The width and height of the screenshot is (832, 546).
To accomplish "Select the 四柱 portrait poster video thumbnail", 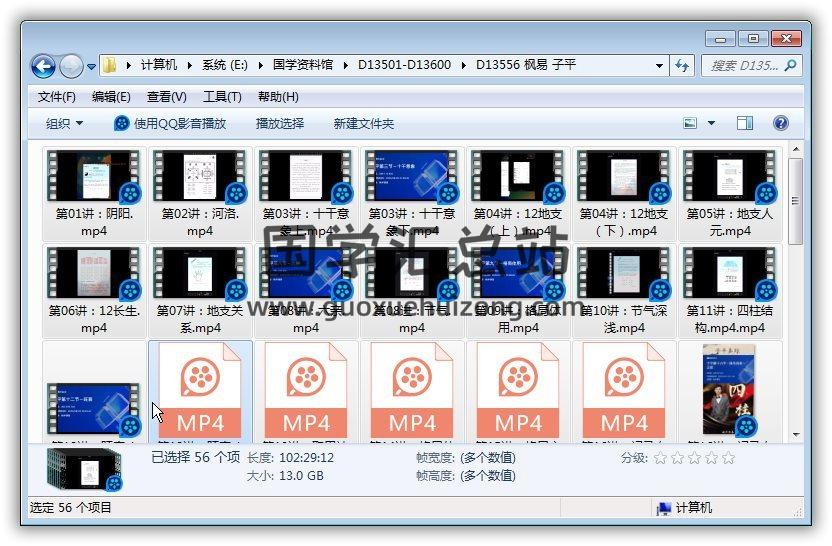I will pos(729,389).
